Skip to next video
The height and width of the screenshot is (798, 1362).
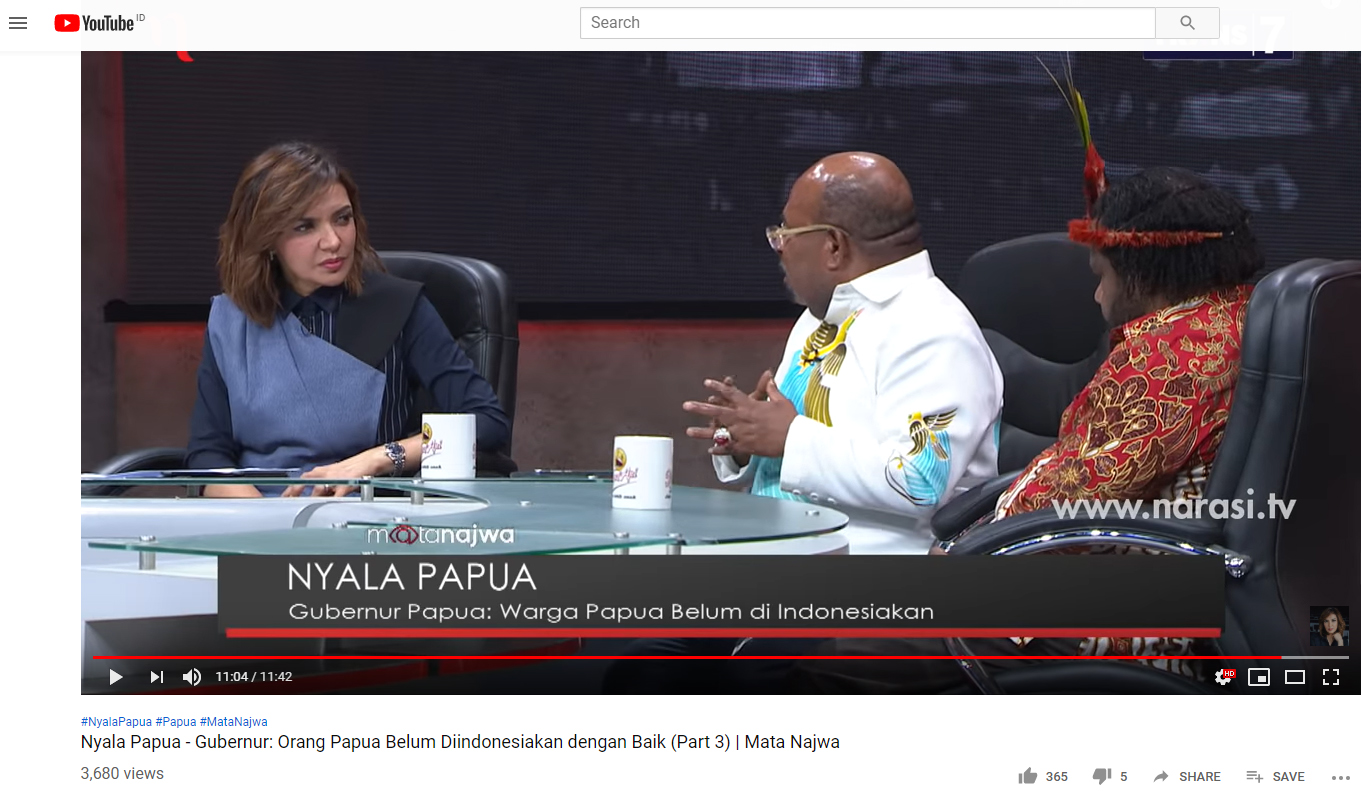[x=157, y=677]
